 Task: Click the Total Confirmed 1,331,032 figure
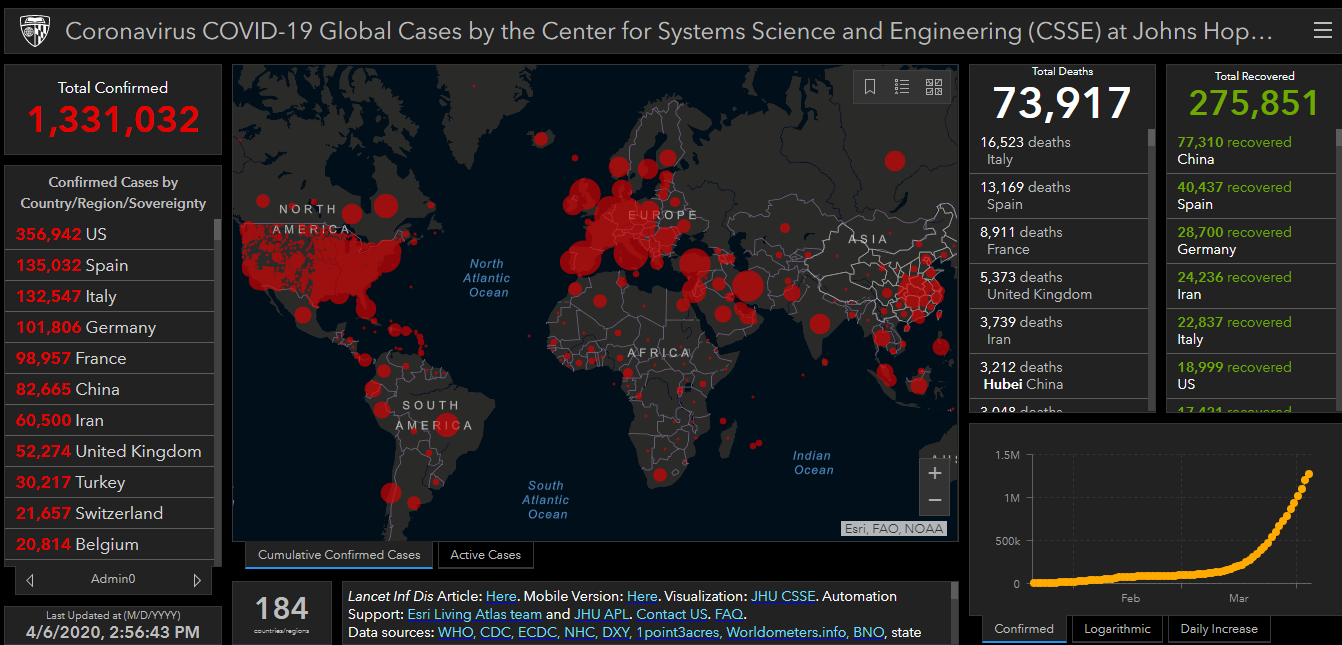click(x=113, y=120)
